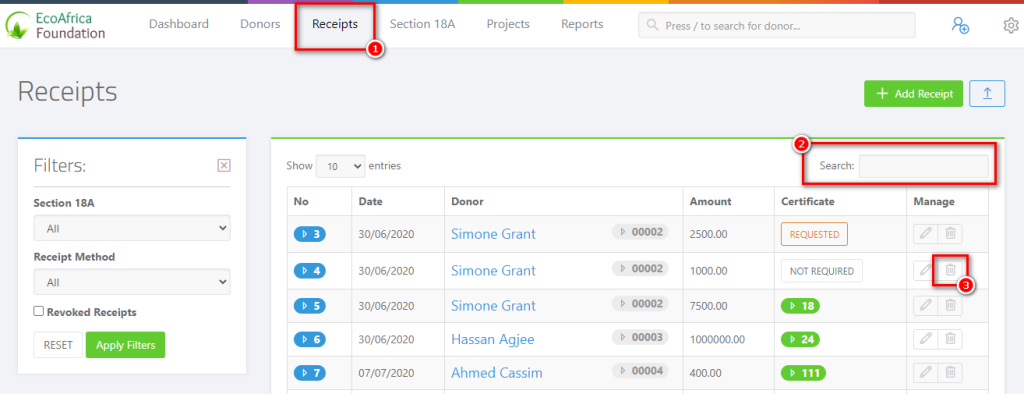Expand donor code 00002 in receipt 4 row
The height and width of the screenshot is (394, 1024).
(x=640, y=268)
